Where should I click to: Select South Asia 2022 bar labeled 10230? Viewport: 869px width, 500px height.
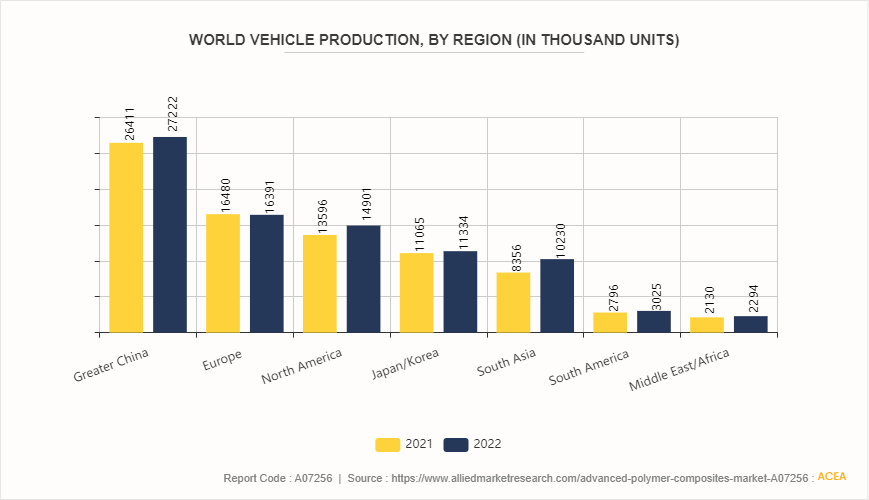coord(557,296)
